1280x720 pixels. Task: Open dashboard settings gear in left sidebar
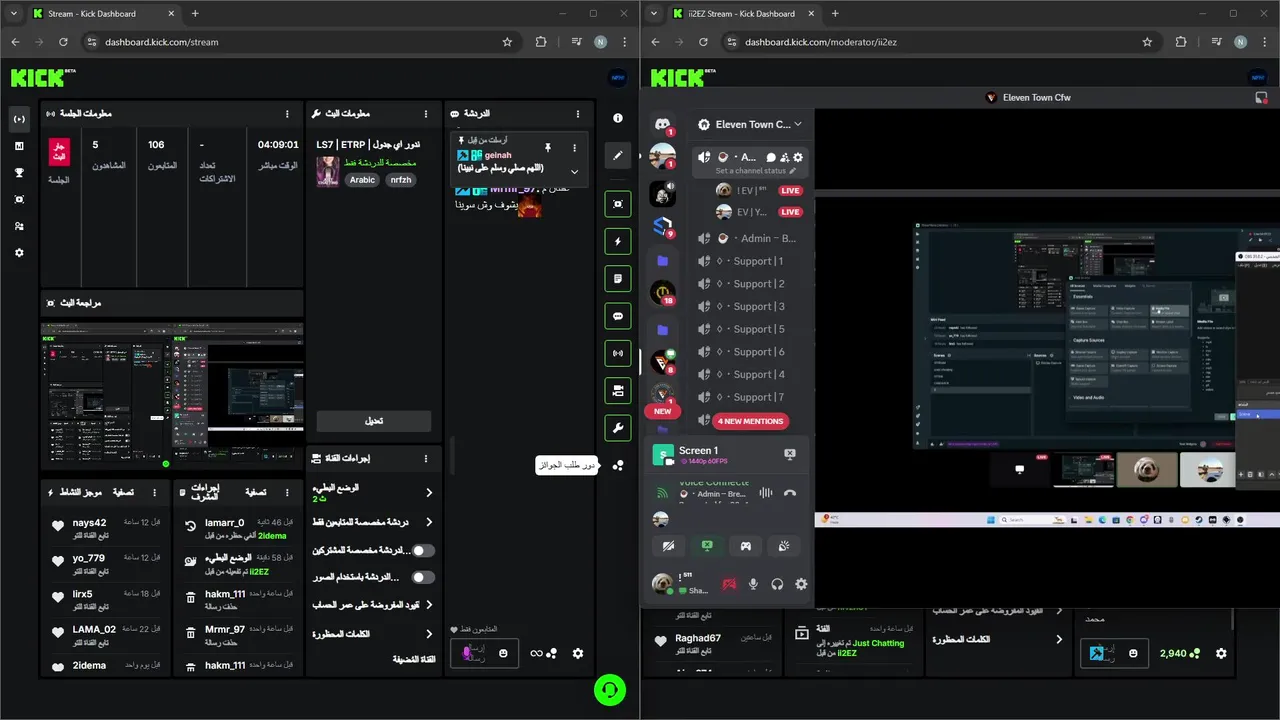click(x=19, y=253)
